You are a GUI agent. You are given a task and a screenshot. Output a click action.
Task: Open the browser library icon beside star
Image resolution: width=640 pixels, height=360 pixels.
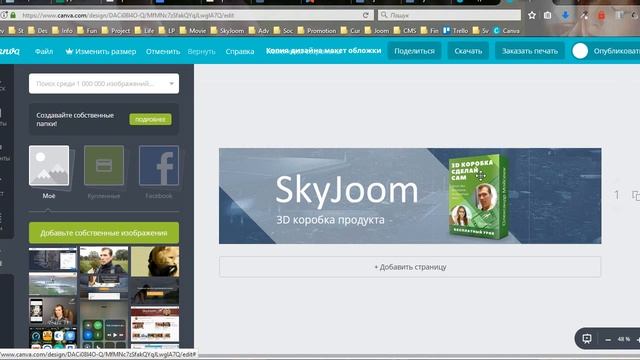(547, 16)
